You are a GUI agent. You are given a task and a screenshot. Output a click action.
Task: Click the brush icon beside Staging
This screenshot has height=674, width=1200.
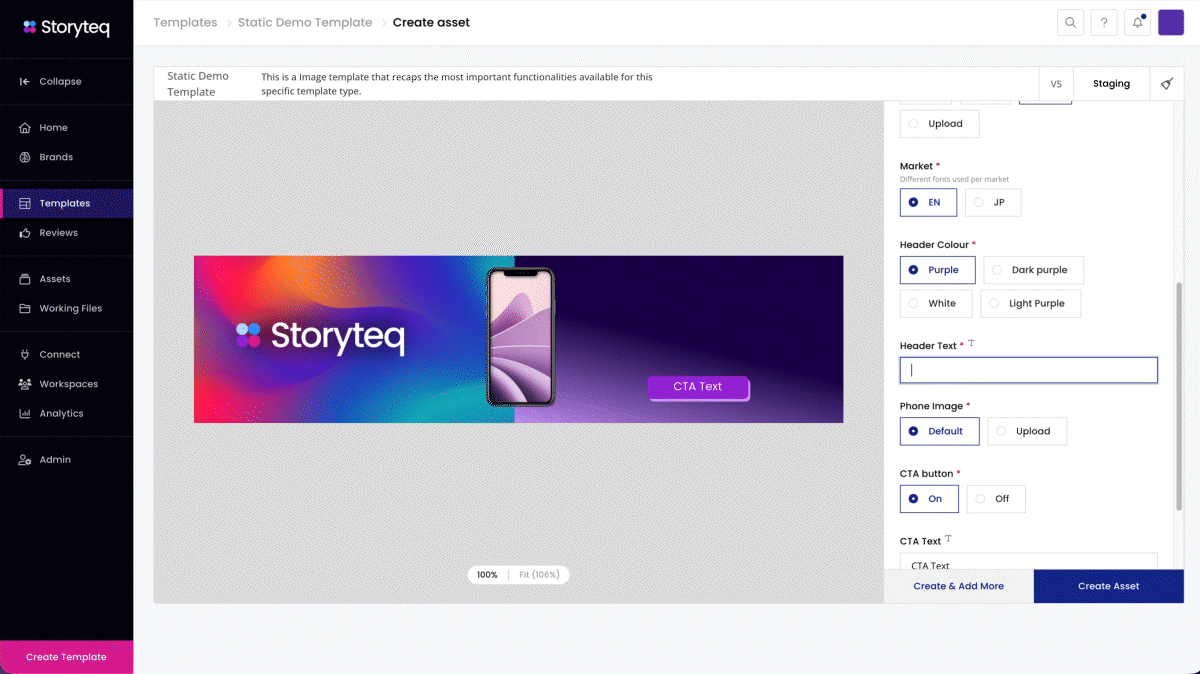coord(1167,84)
